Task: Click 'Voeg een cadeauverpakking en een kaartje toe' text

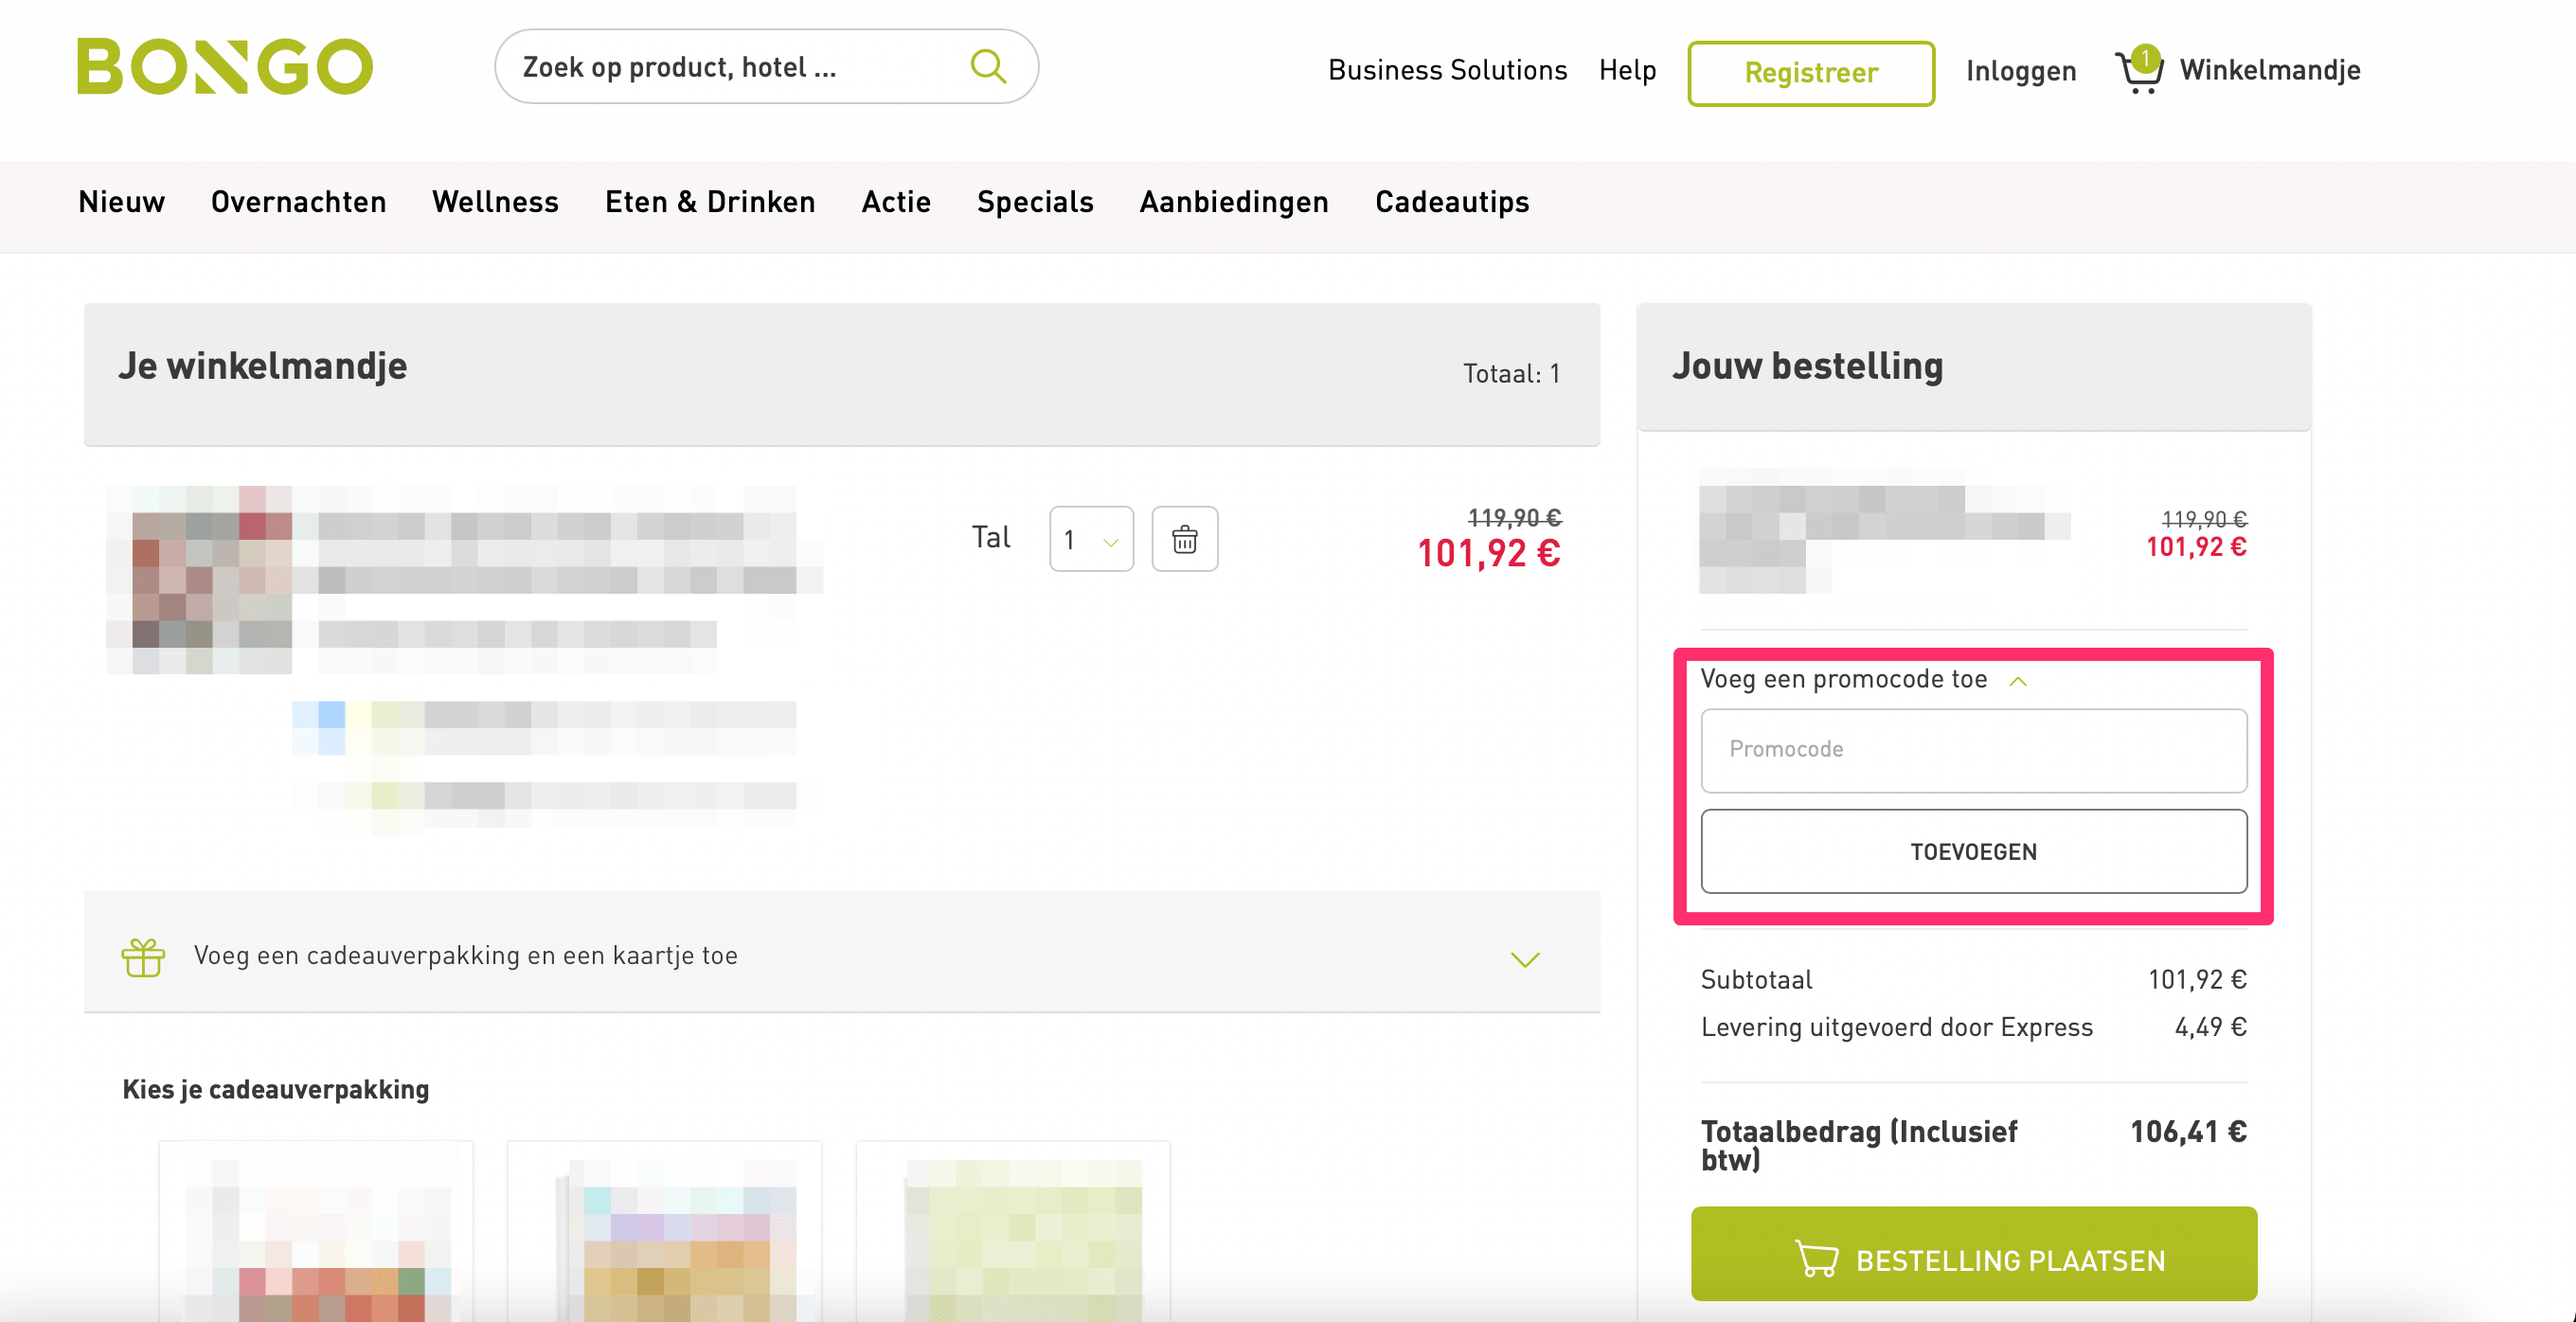Action: pyautogui.click(x=466, y=956)
